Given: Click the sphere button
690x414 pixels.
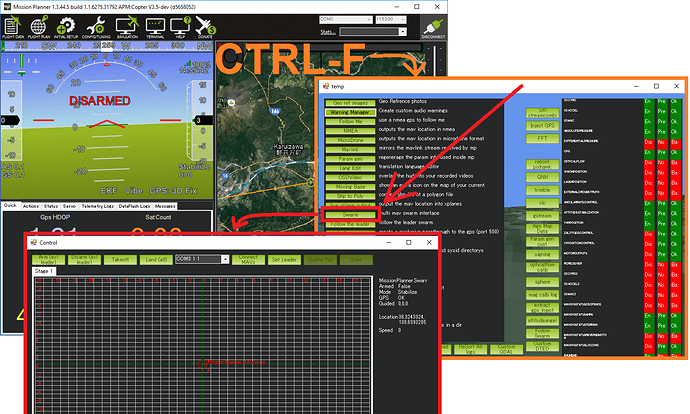Looking at the screenshot, I should [542, 282].
